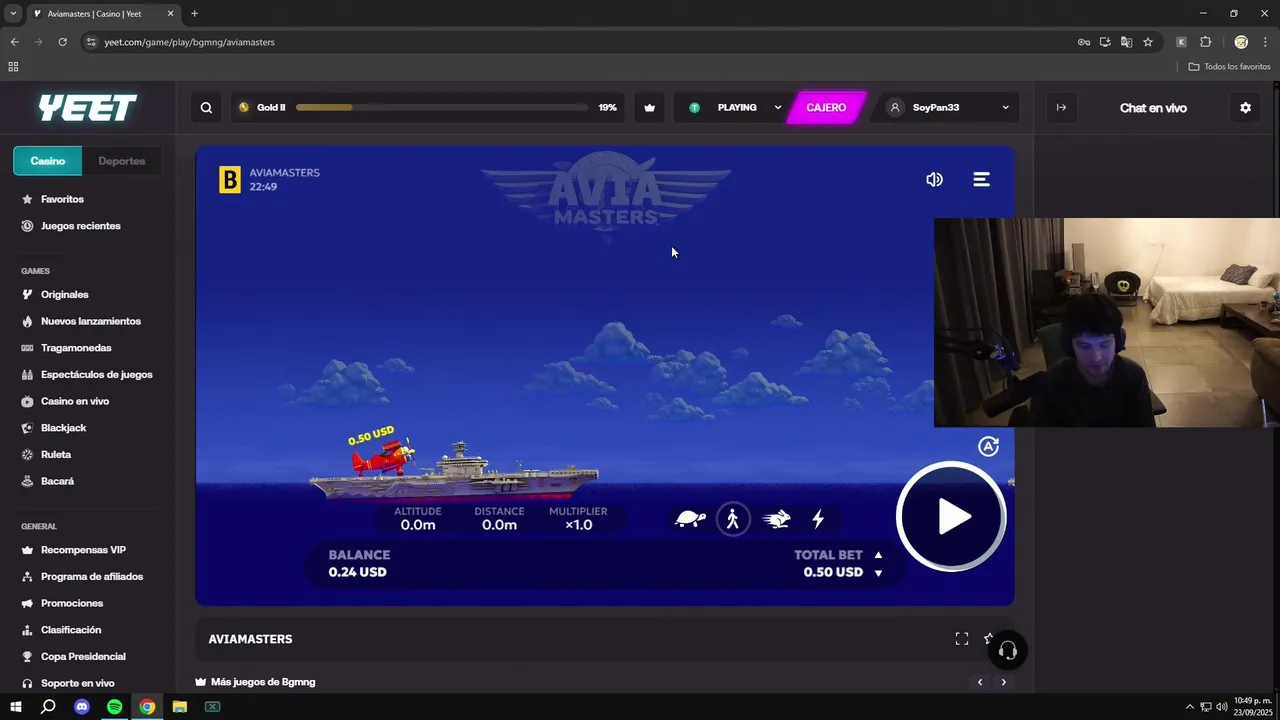Open Juegos recientes in sidebar
Viewport: 1280px width, 720px height.
80,226
